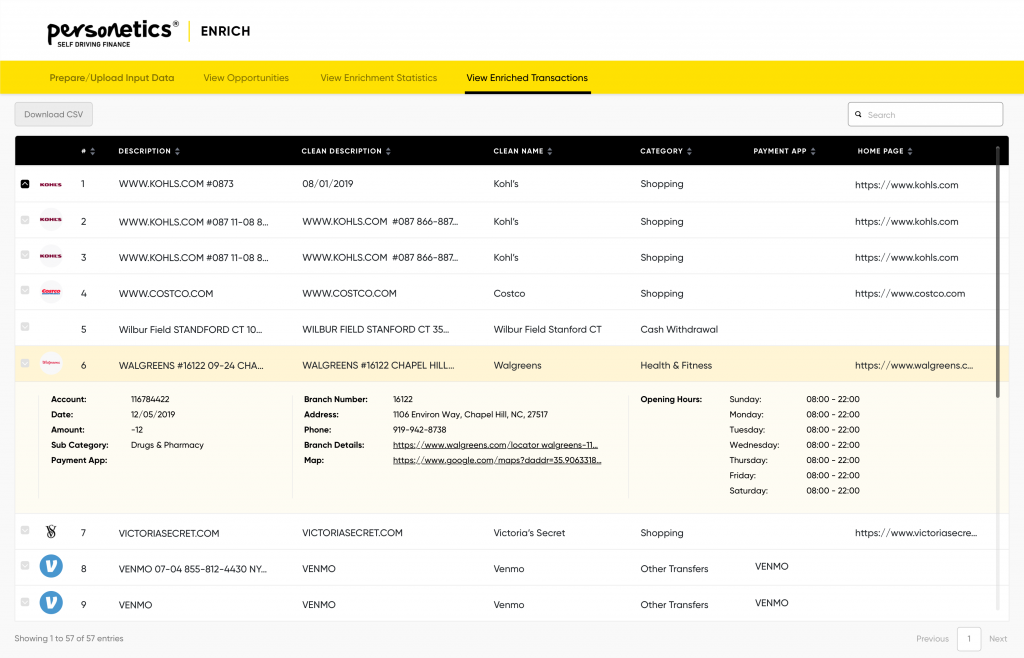The height and width of the screenshot is (658, 1024).
Task: Toggle checkbox for Wilbur Field row 5
Action: [25, 326]
